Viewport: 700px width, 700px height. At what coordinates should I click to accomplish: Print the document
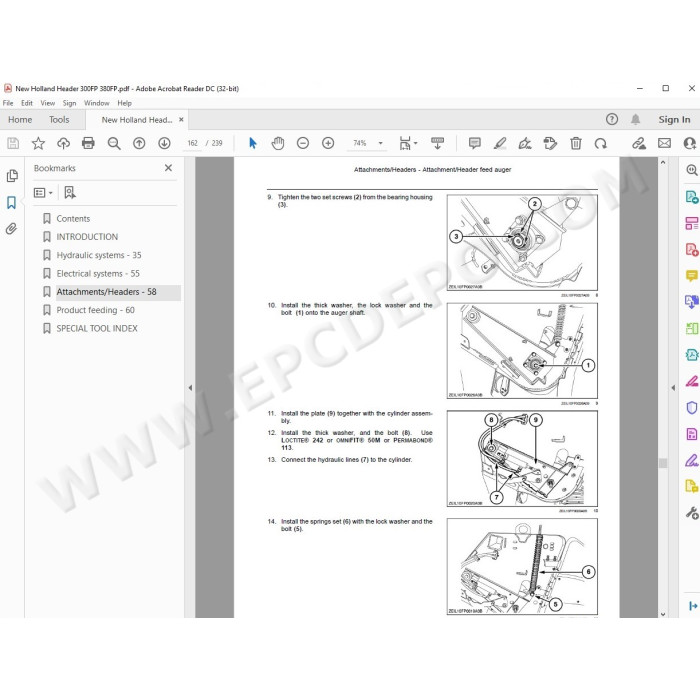88,143
